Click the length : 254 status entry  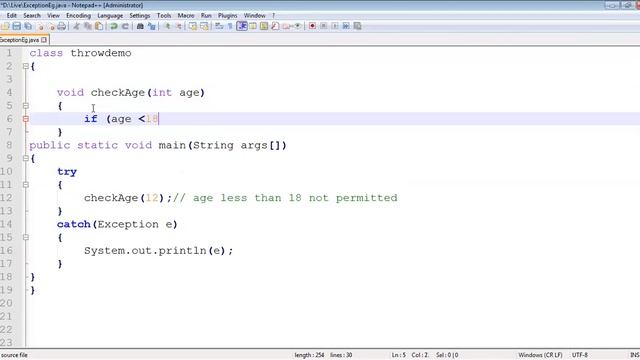point(309,355)
